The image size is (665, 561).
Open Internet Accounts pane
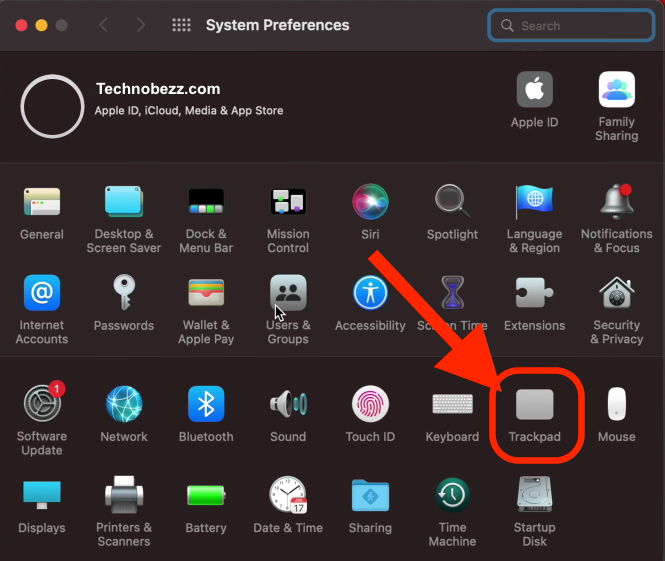click(x=42, y=293)
